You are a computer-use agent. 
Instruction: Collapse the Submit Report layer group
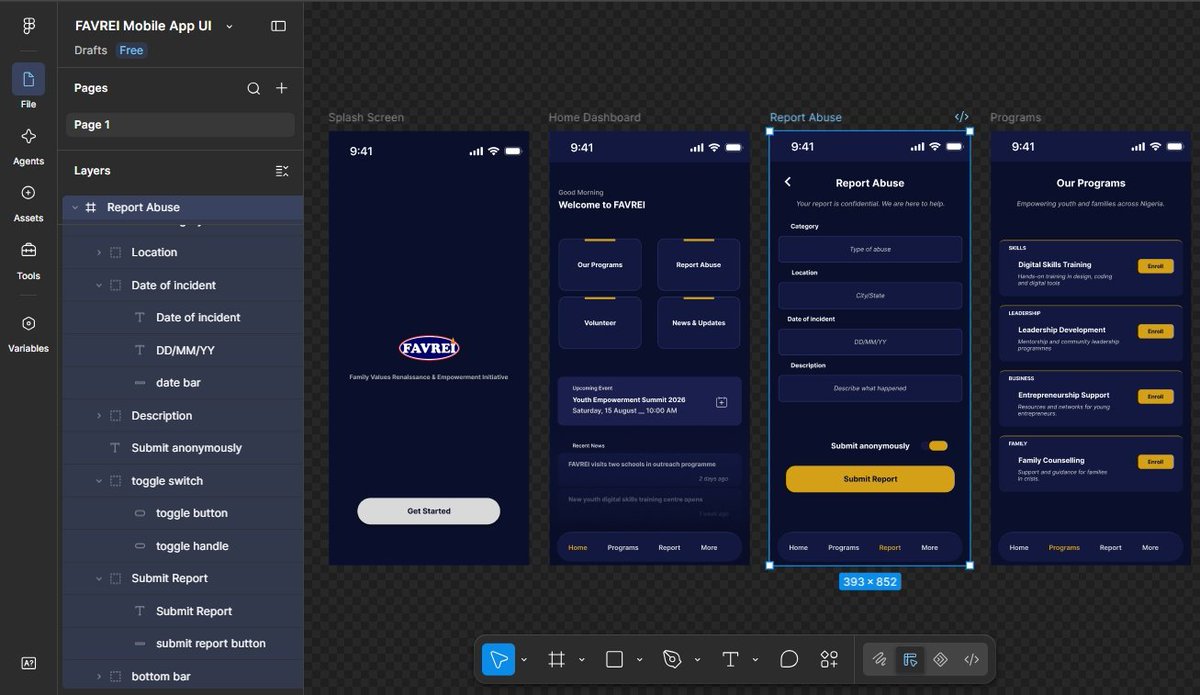99,579
